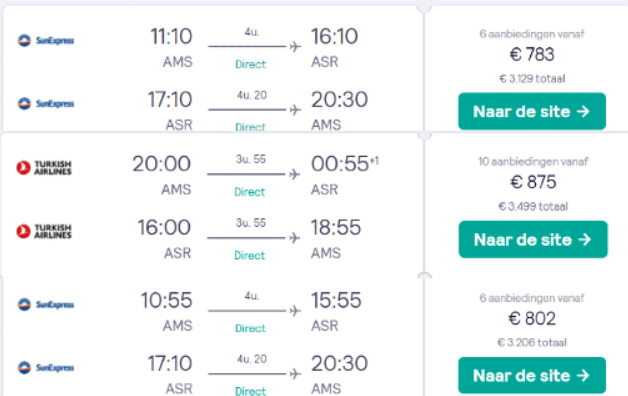Click SunExpress logo on last 17:10 flight

[x=46, y=368]
